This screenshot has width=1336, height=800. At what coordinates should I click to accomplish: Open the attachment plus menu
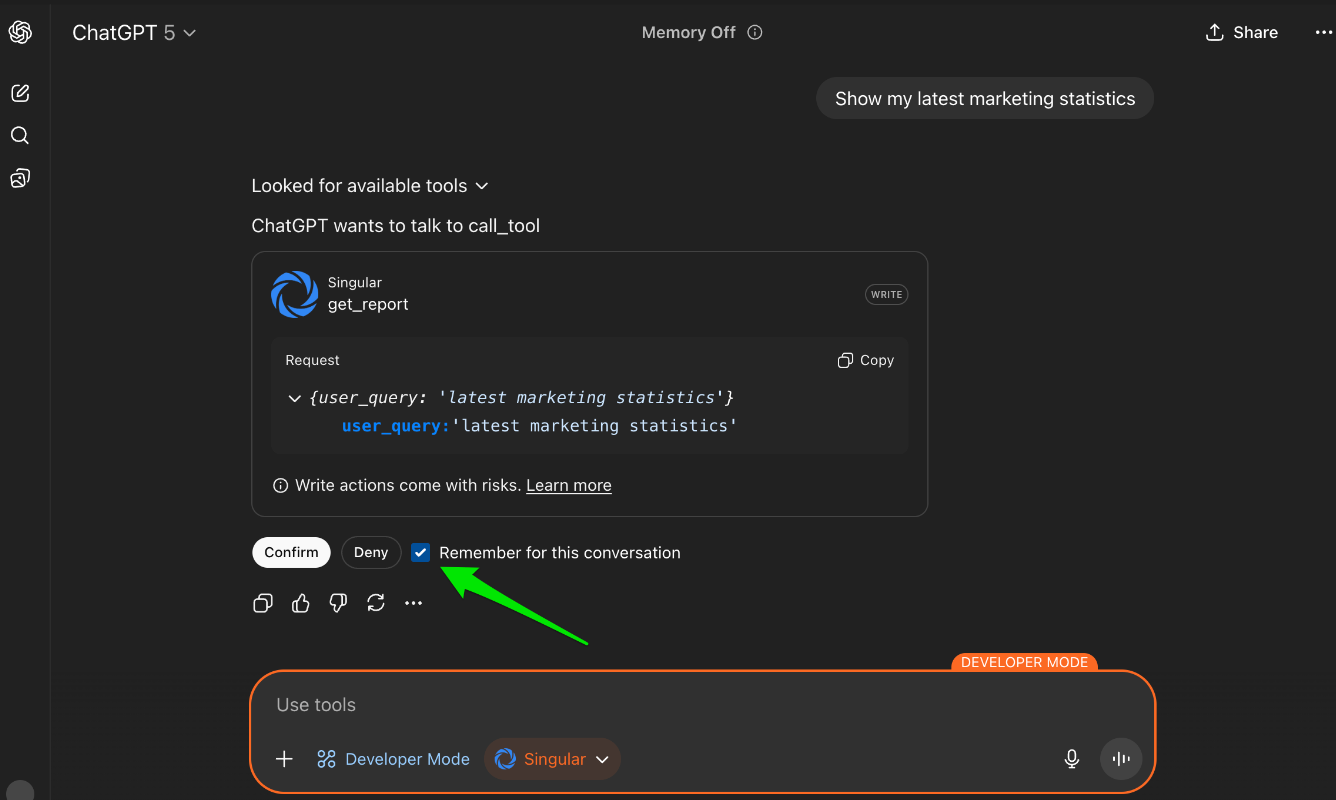point(284,758)
